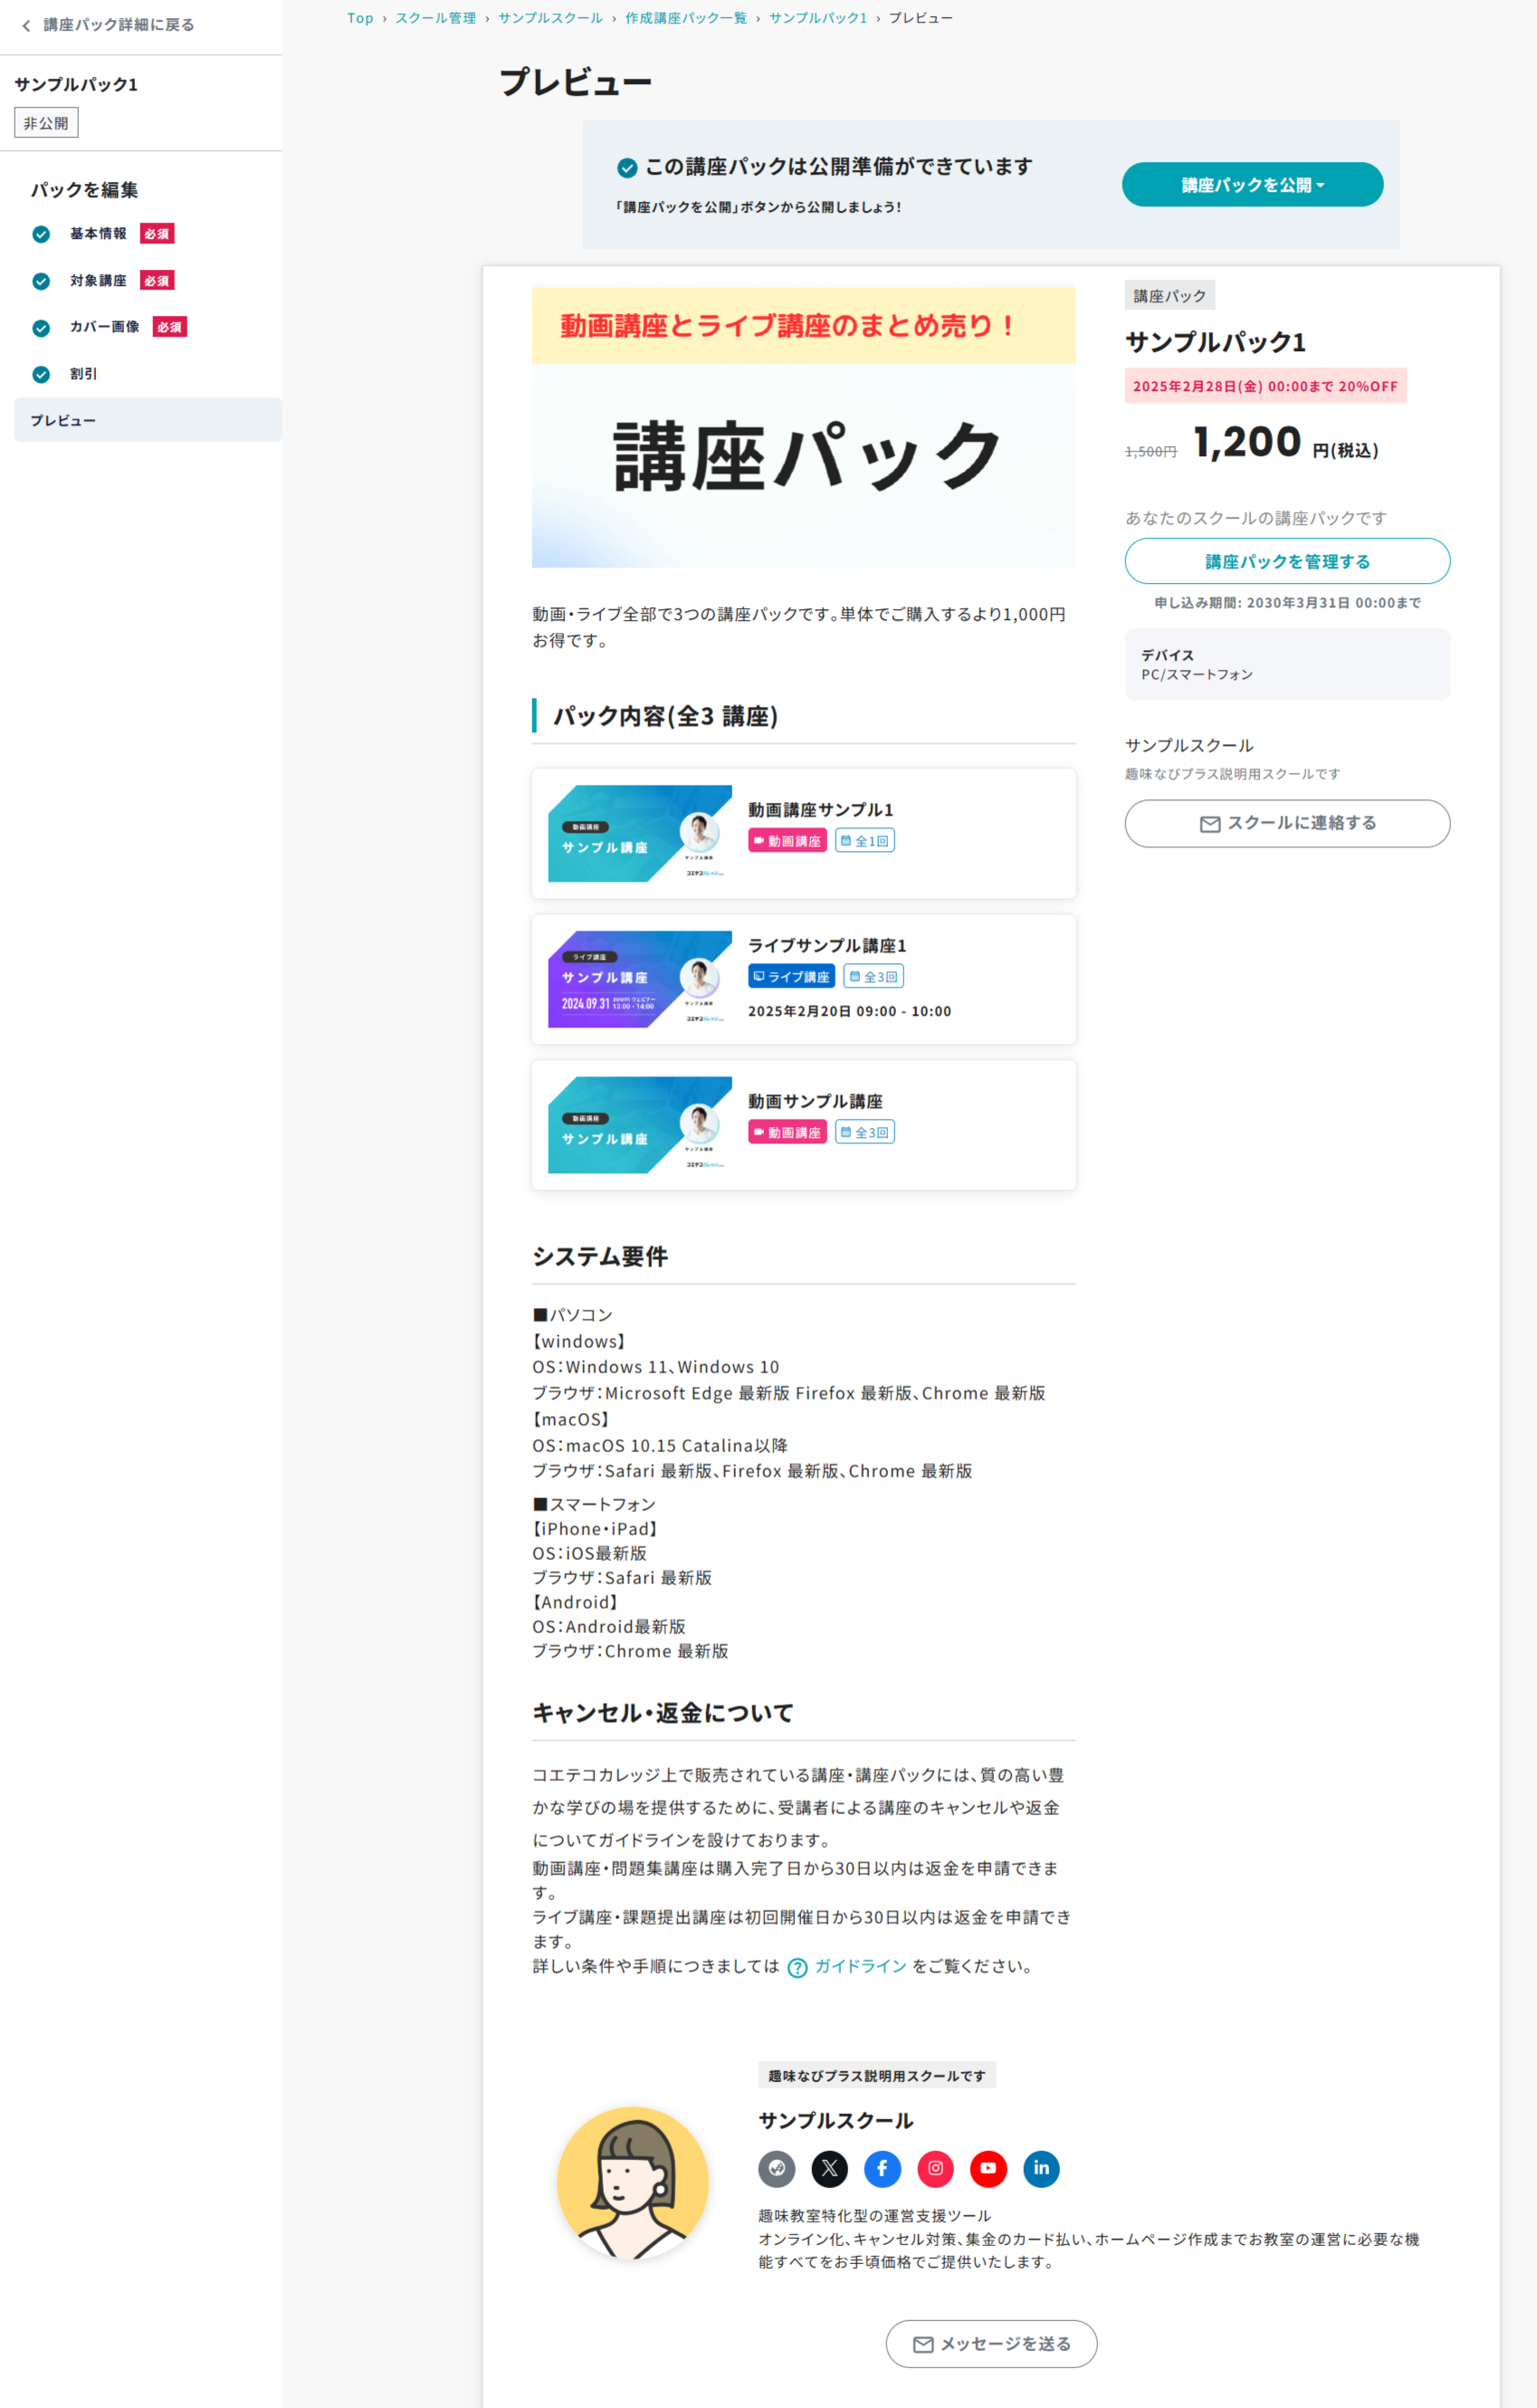The height and width of the screenshot is (2408, 1537).
Task: Open 対象講座 in the pack edit sidebar
Action: click(x=98, y=281)
